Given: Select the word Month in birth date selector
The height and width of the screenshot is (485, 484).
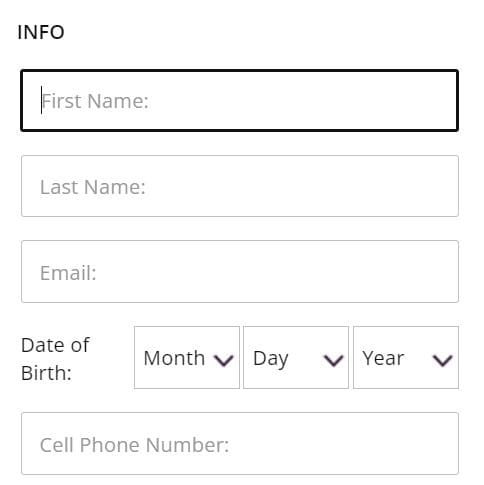Looking at the screenshot, I should (x=174, y=358).
